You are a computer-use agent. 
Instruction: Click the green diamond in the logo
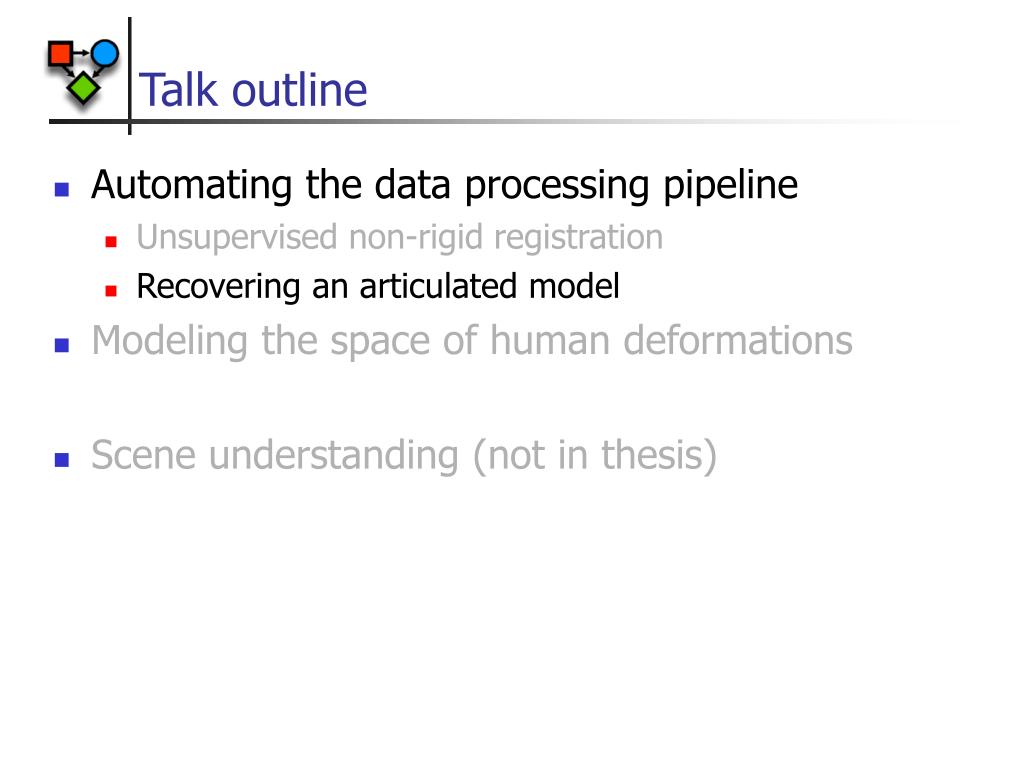tap(84, 88)
